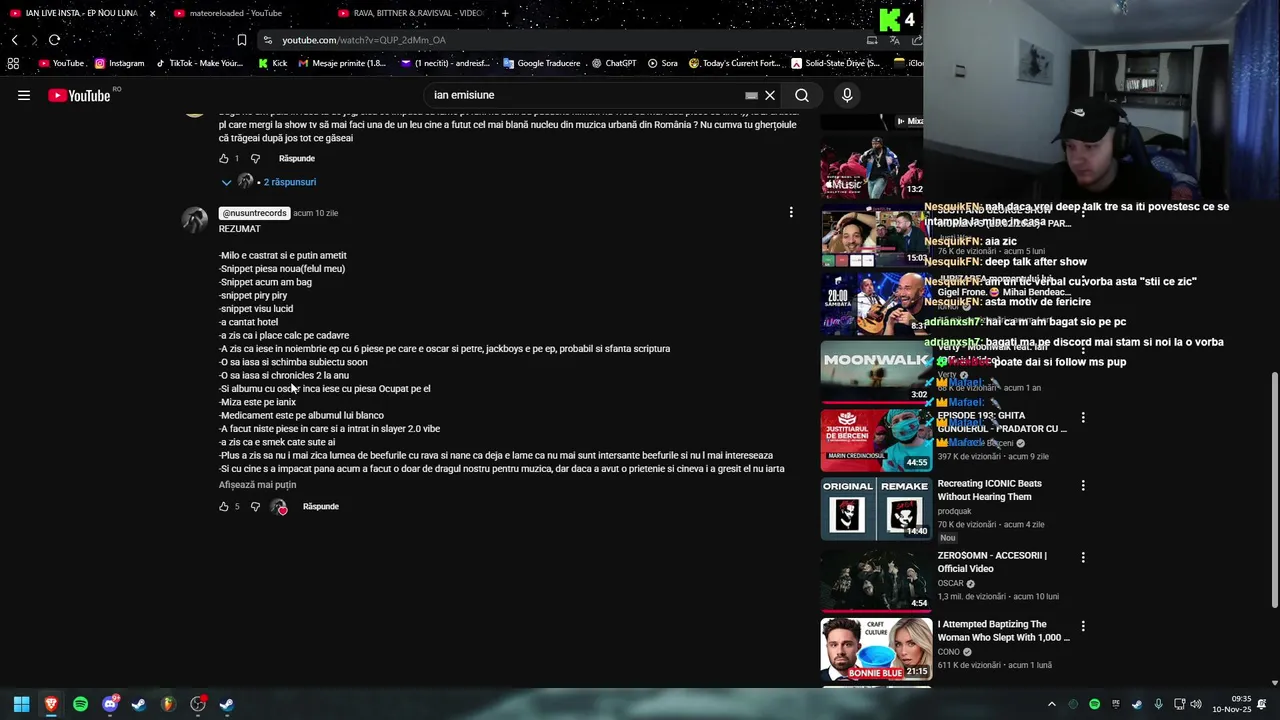The width and height of the screenshot is (1280, 720).
Task: Show hidden system tray icons chevron
Action: [1051, 704]
